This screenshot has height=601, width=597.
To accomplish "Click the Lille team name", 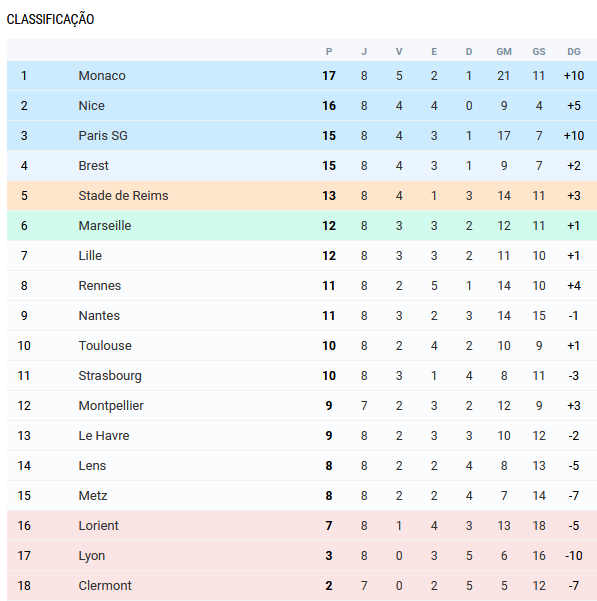I will (90, 255).
